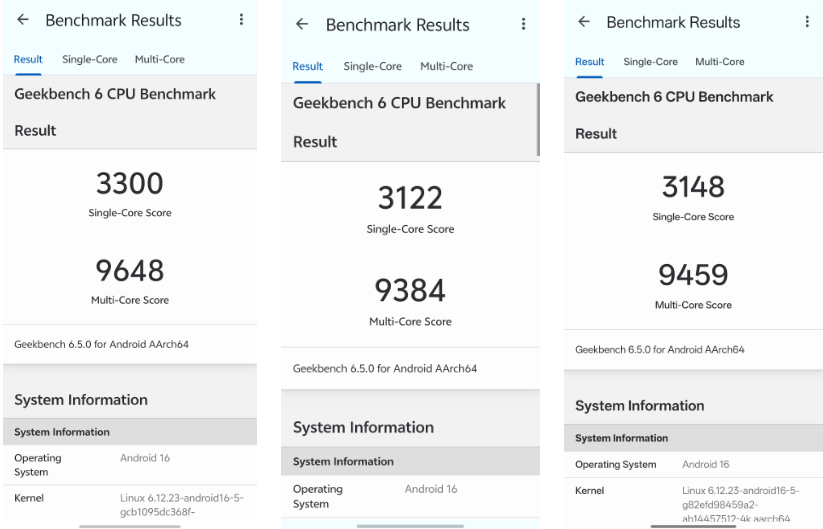The image size is (823, 529).
Task: Open overflow menu on left screen
Action: point(241,20)
